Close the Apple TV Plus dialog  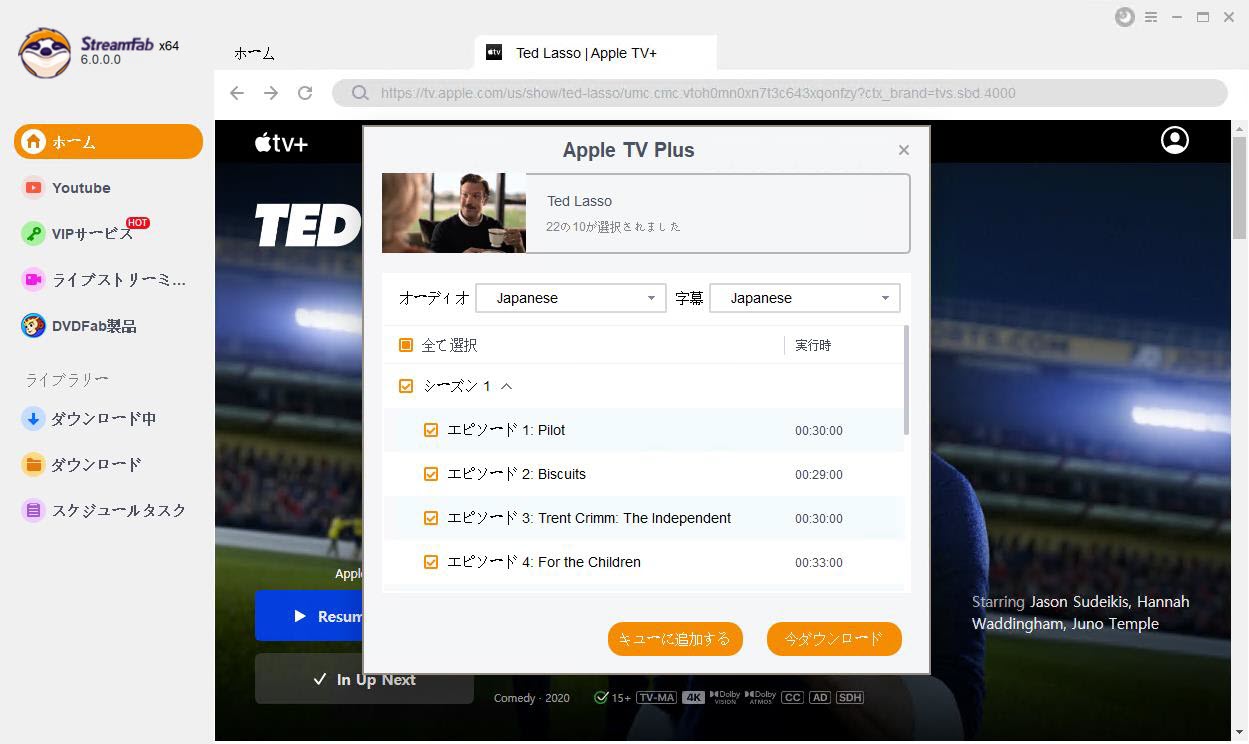click(x=904, y=150)
